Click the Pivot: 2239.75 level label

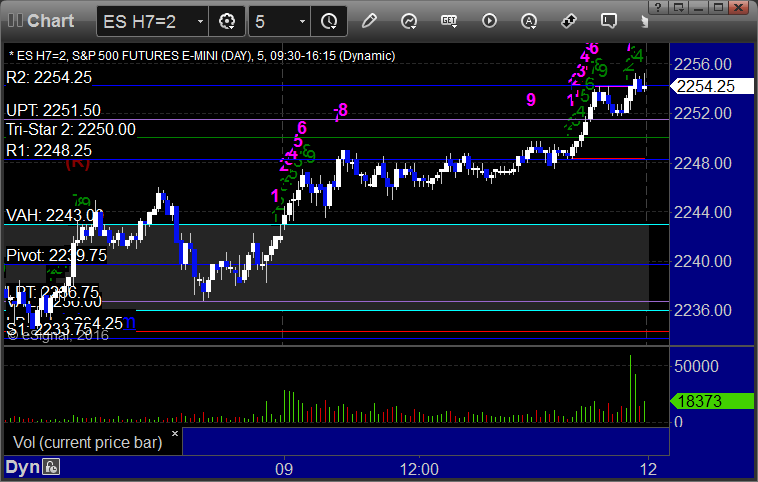point(56,255)
